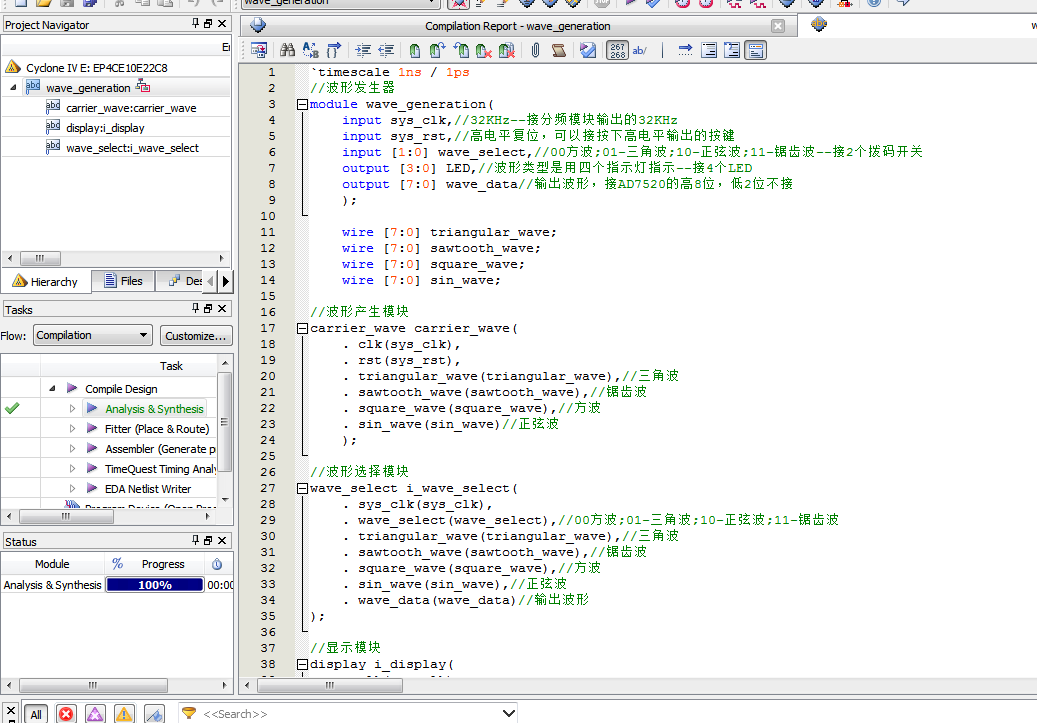Collapse the carrier_wave code block at line 17
Image resolution: width=1037 pixels, height=723 pixels.
tap(302, 328)
